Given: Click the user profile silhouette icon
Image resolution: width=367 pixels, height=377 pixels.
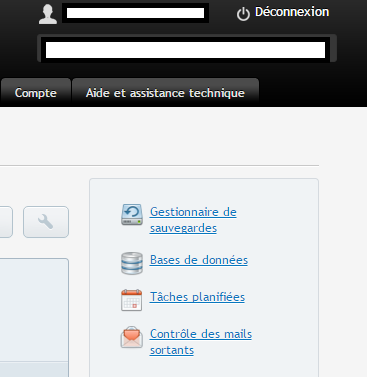Looking at the screenshot, I should pyautogui.click(x=48, y=14).
